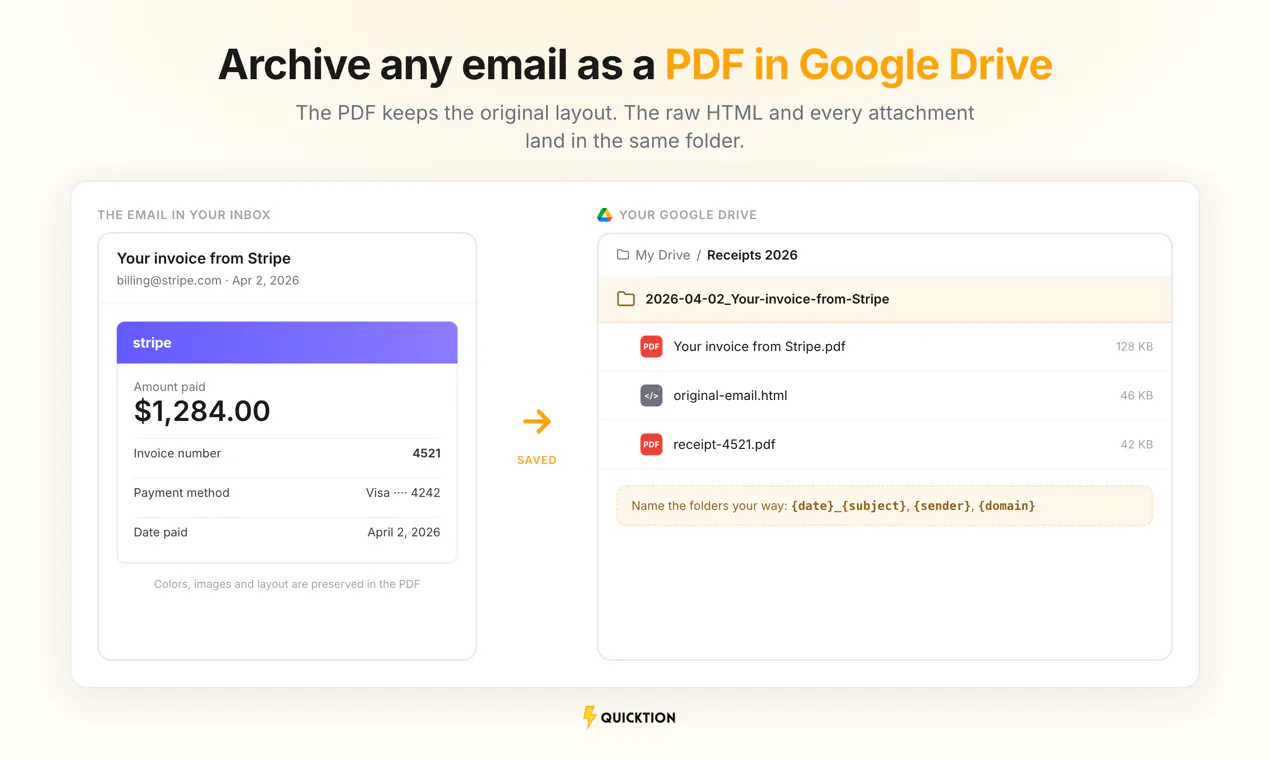
Task: Click the My Drive folder icon in breadcrumb
Action: [x=623, y=255]
